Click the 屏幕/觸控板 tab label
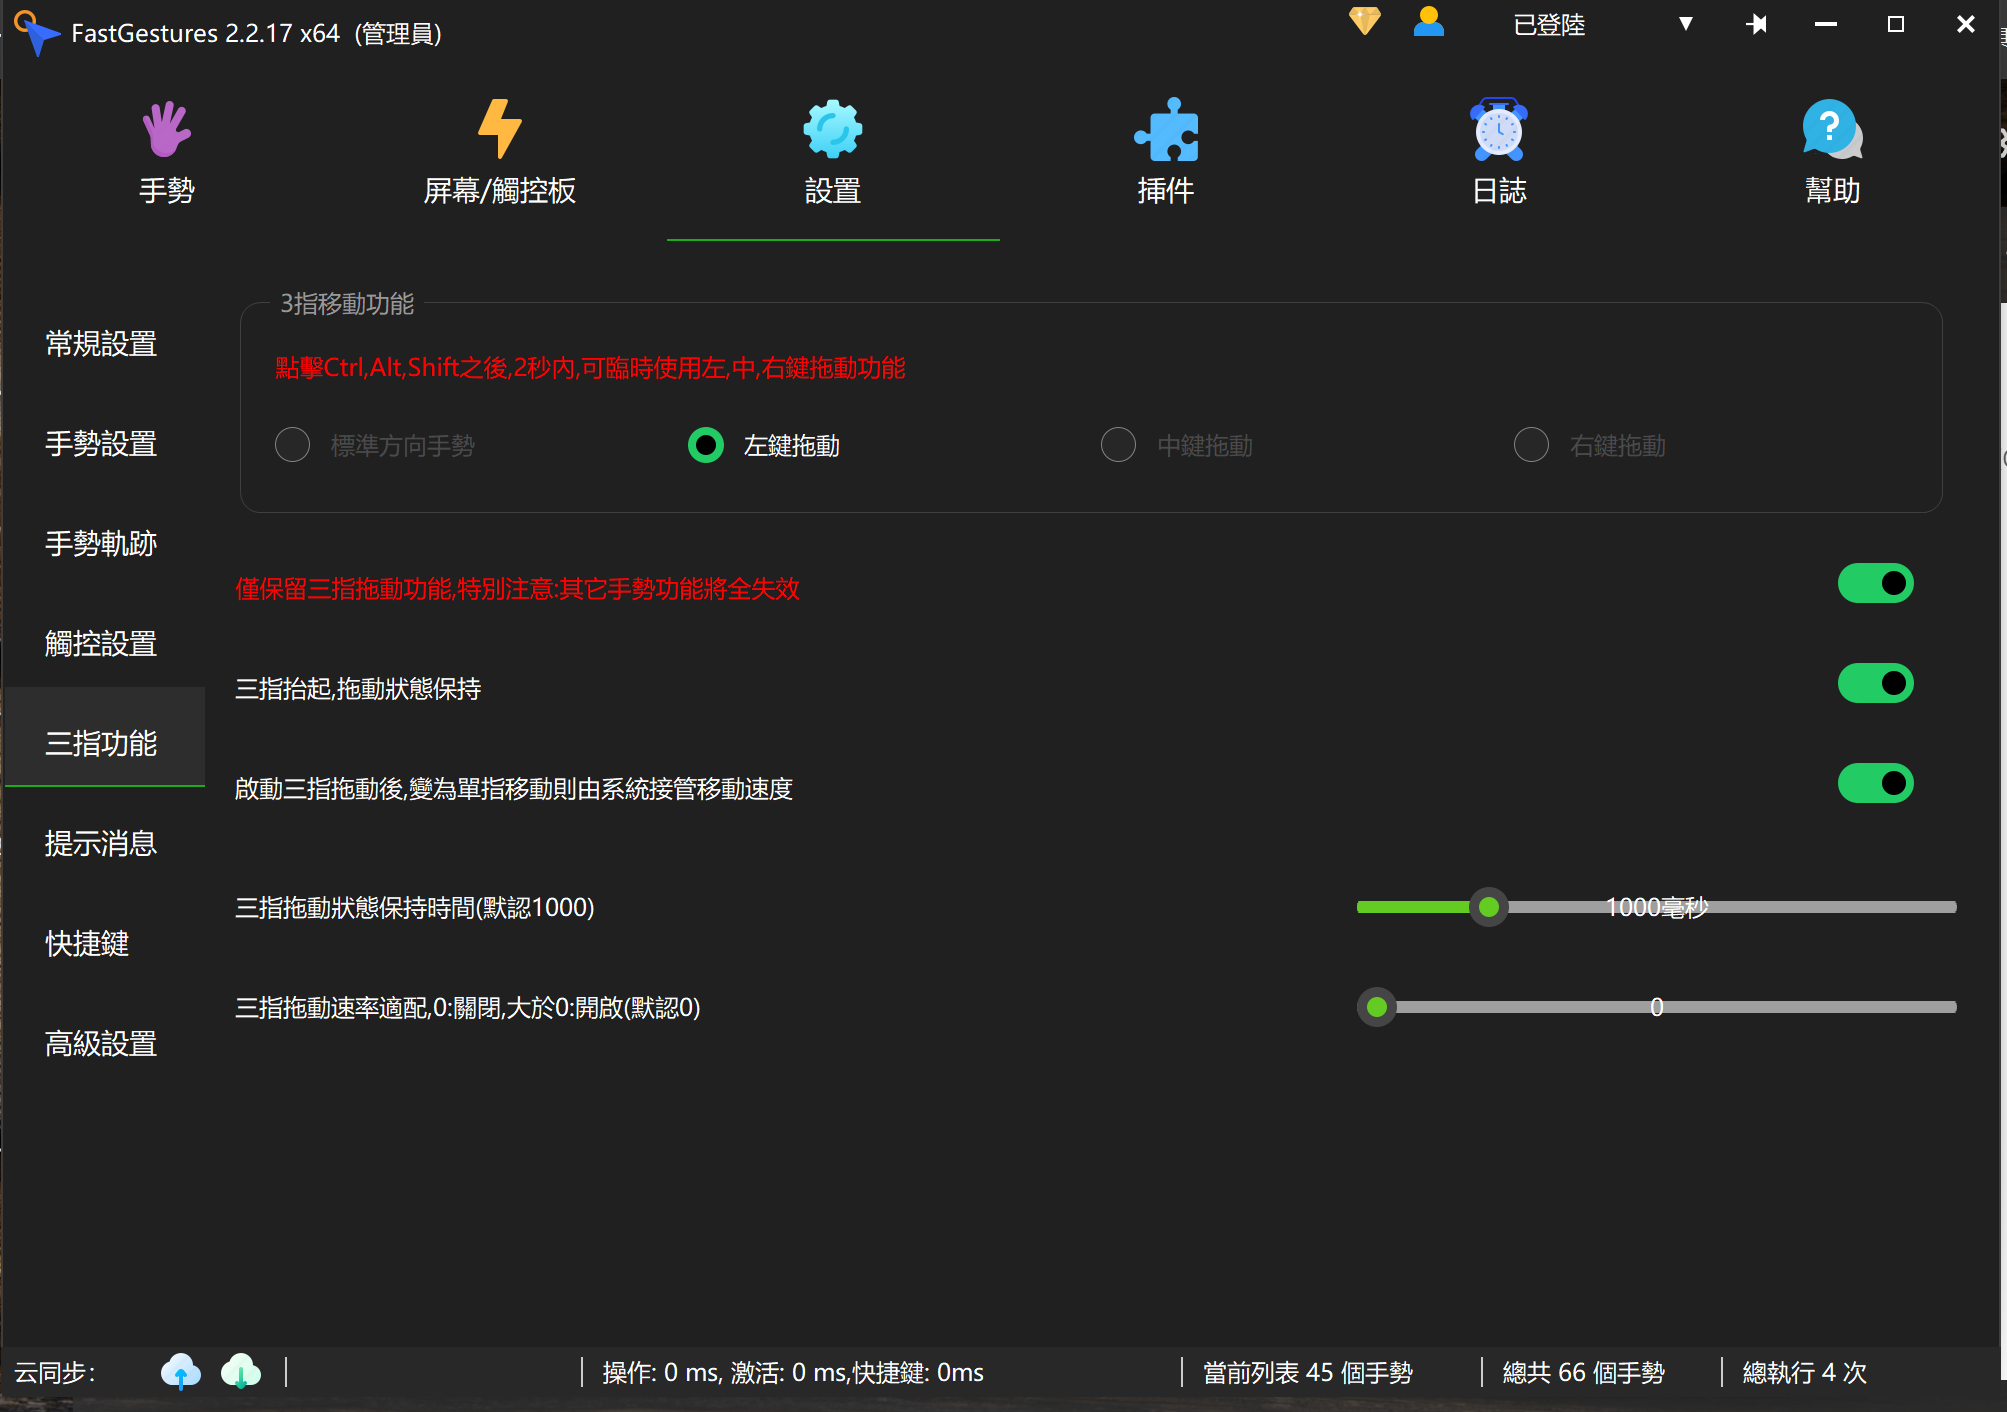 (x=499, y=191)
